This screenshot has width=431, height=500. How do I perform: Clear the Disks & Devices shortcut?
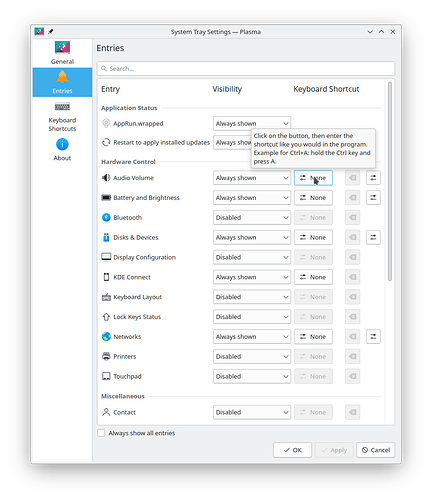(x=352, y=237)
